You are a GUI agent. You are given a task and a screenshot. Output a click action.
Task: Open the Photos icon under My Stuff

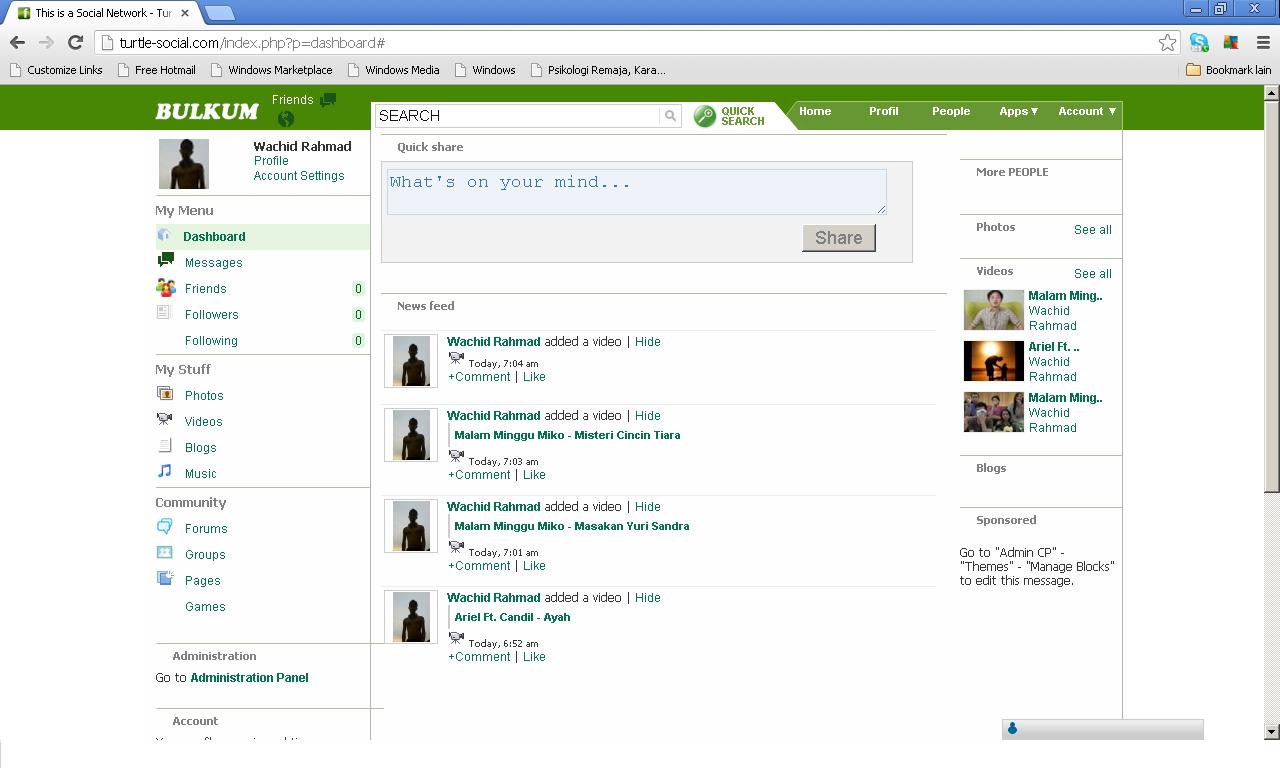click(166, 394)
